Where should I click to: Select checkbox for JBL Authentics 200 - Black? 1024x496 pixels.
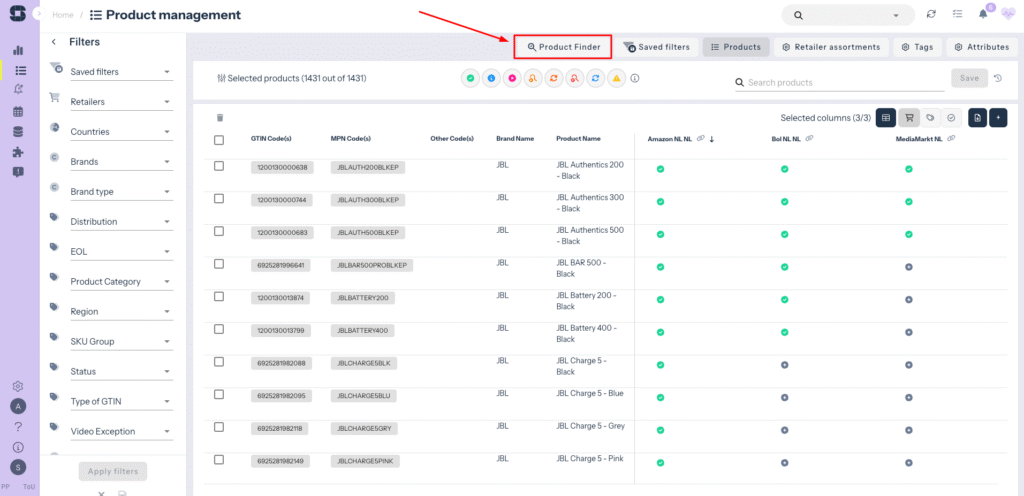[x=219, y=167]
